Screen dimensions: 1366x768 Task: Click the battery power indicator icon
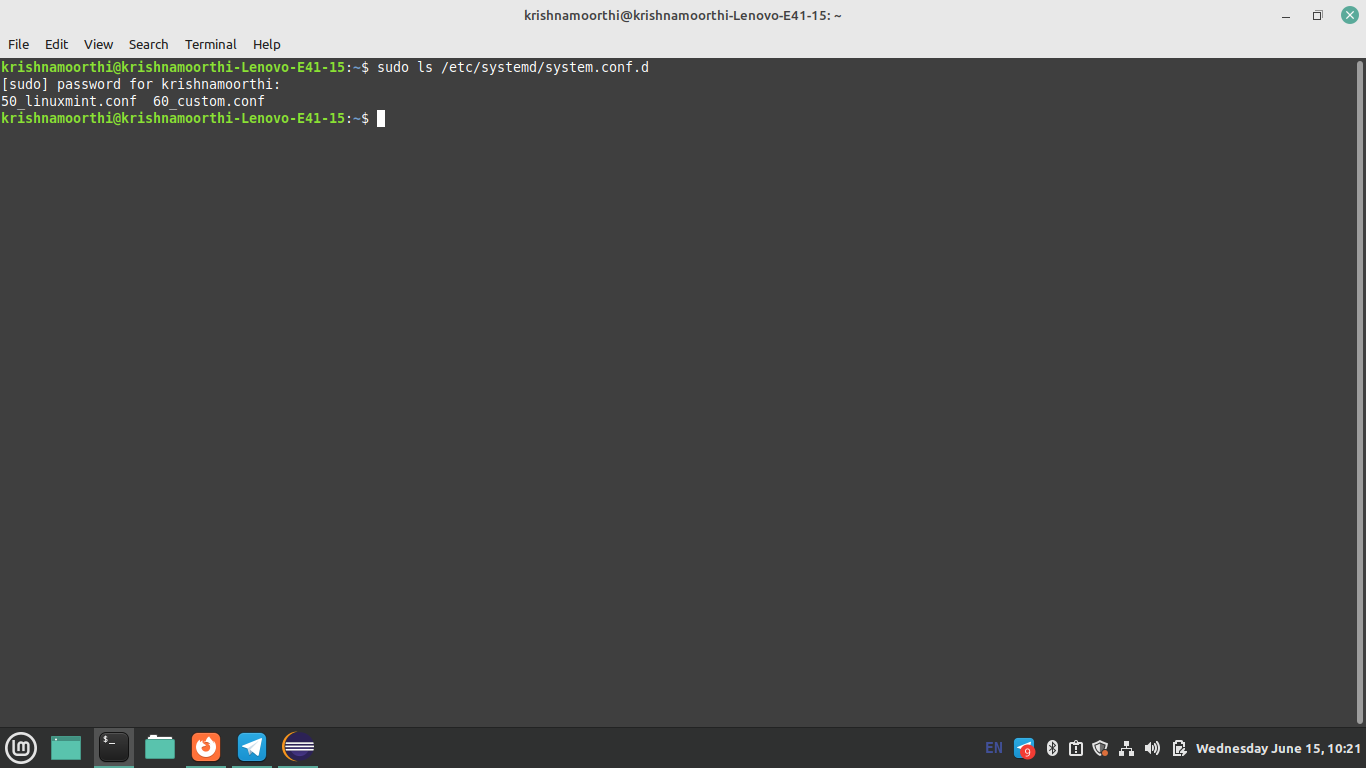coord(1179,748)
